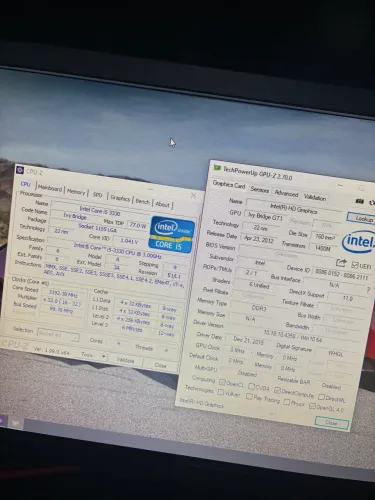Click the GPU-Z green title bar icon
The width and height of the screenshot is (375, 500).
[x=217, y=168]
